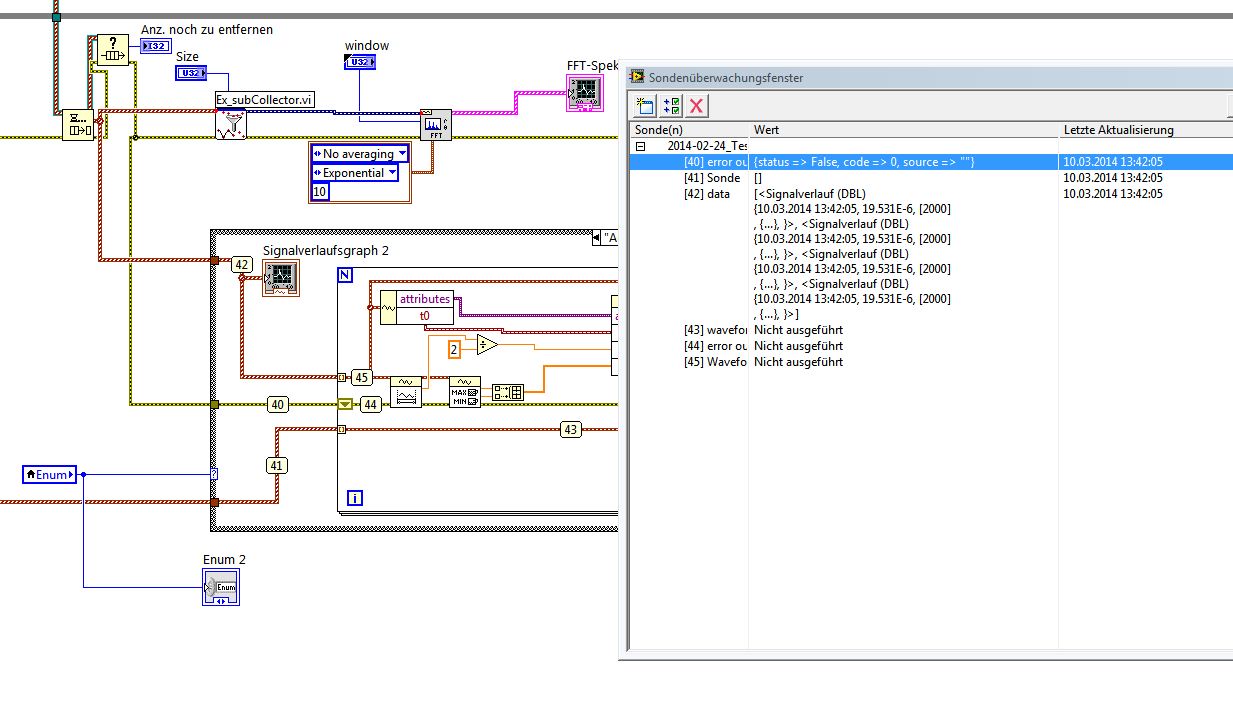
Task: Select the Ex_subCollector.vi subVI node
Action: [x=231, y=124]
